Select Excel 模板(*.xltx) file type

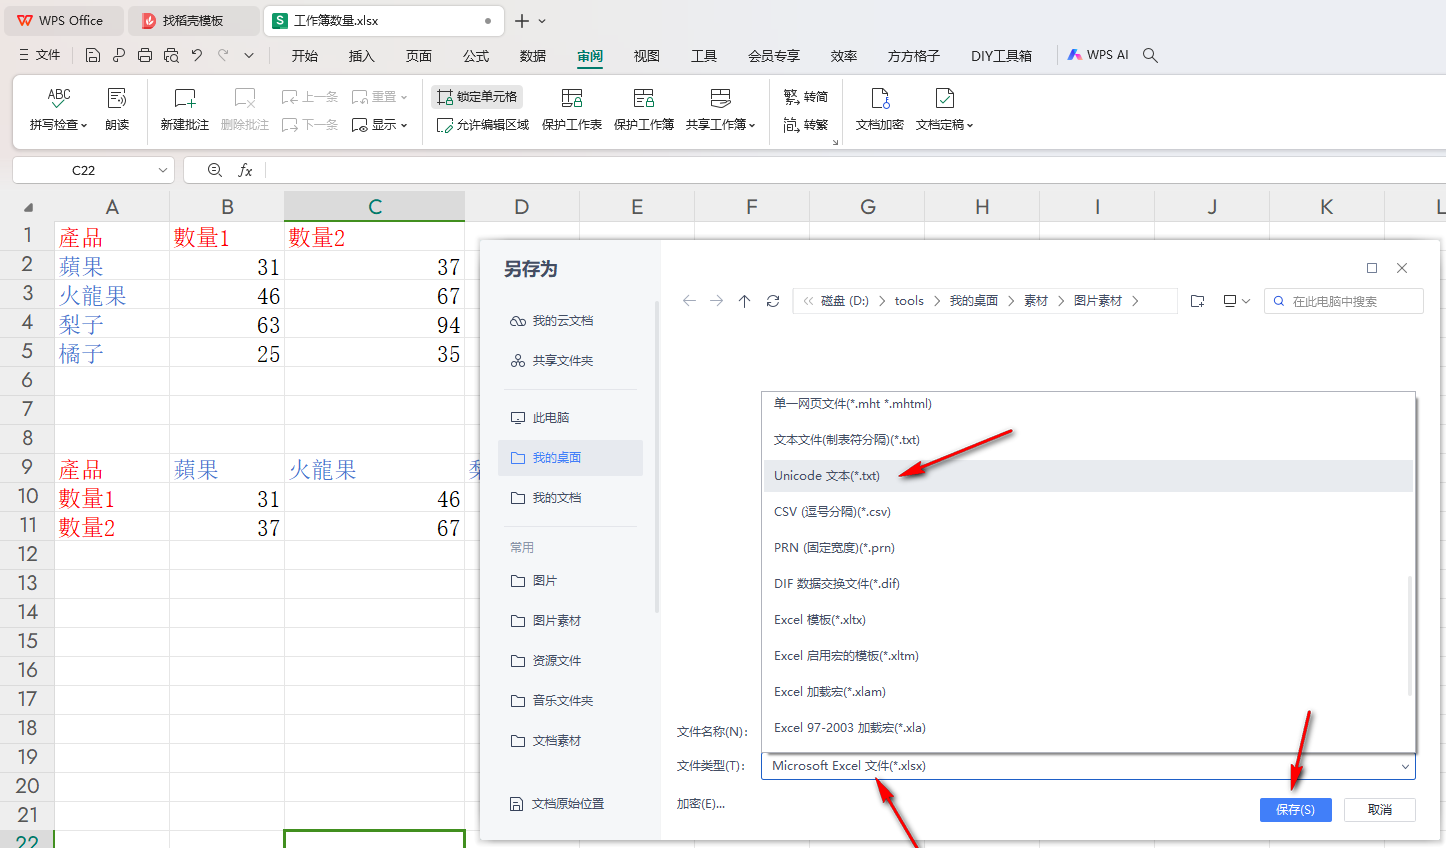click(1087, 620)
